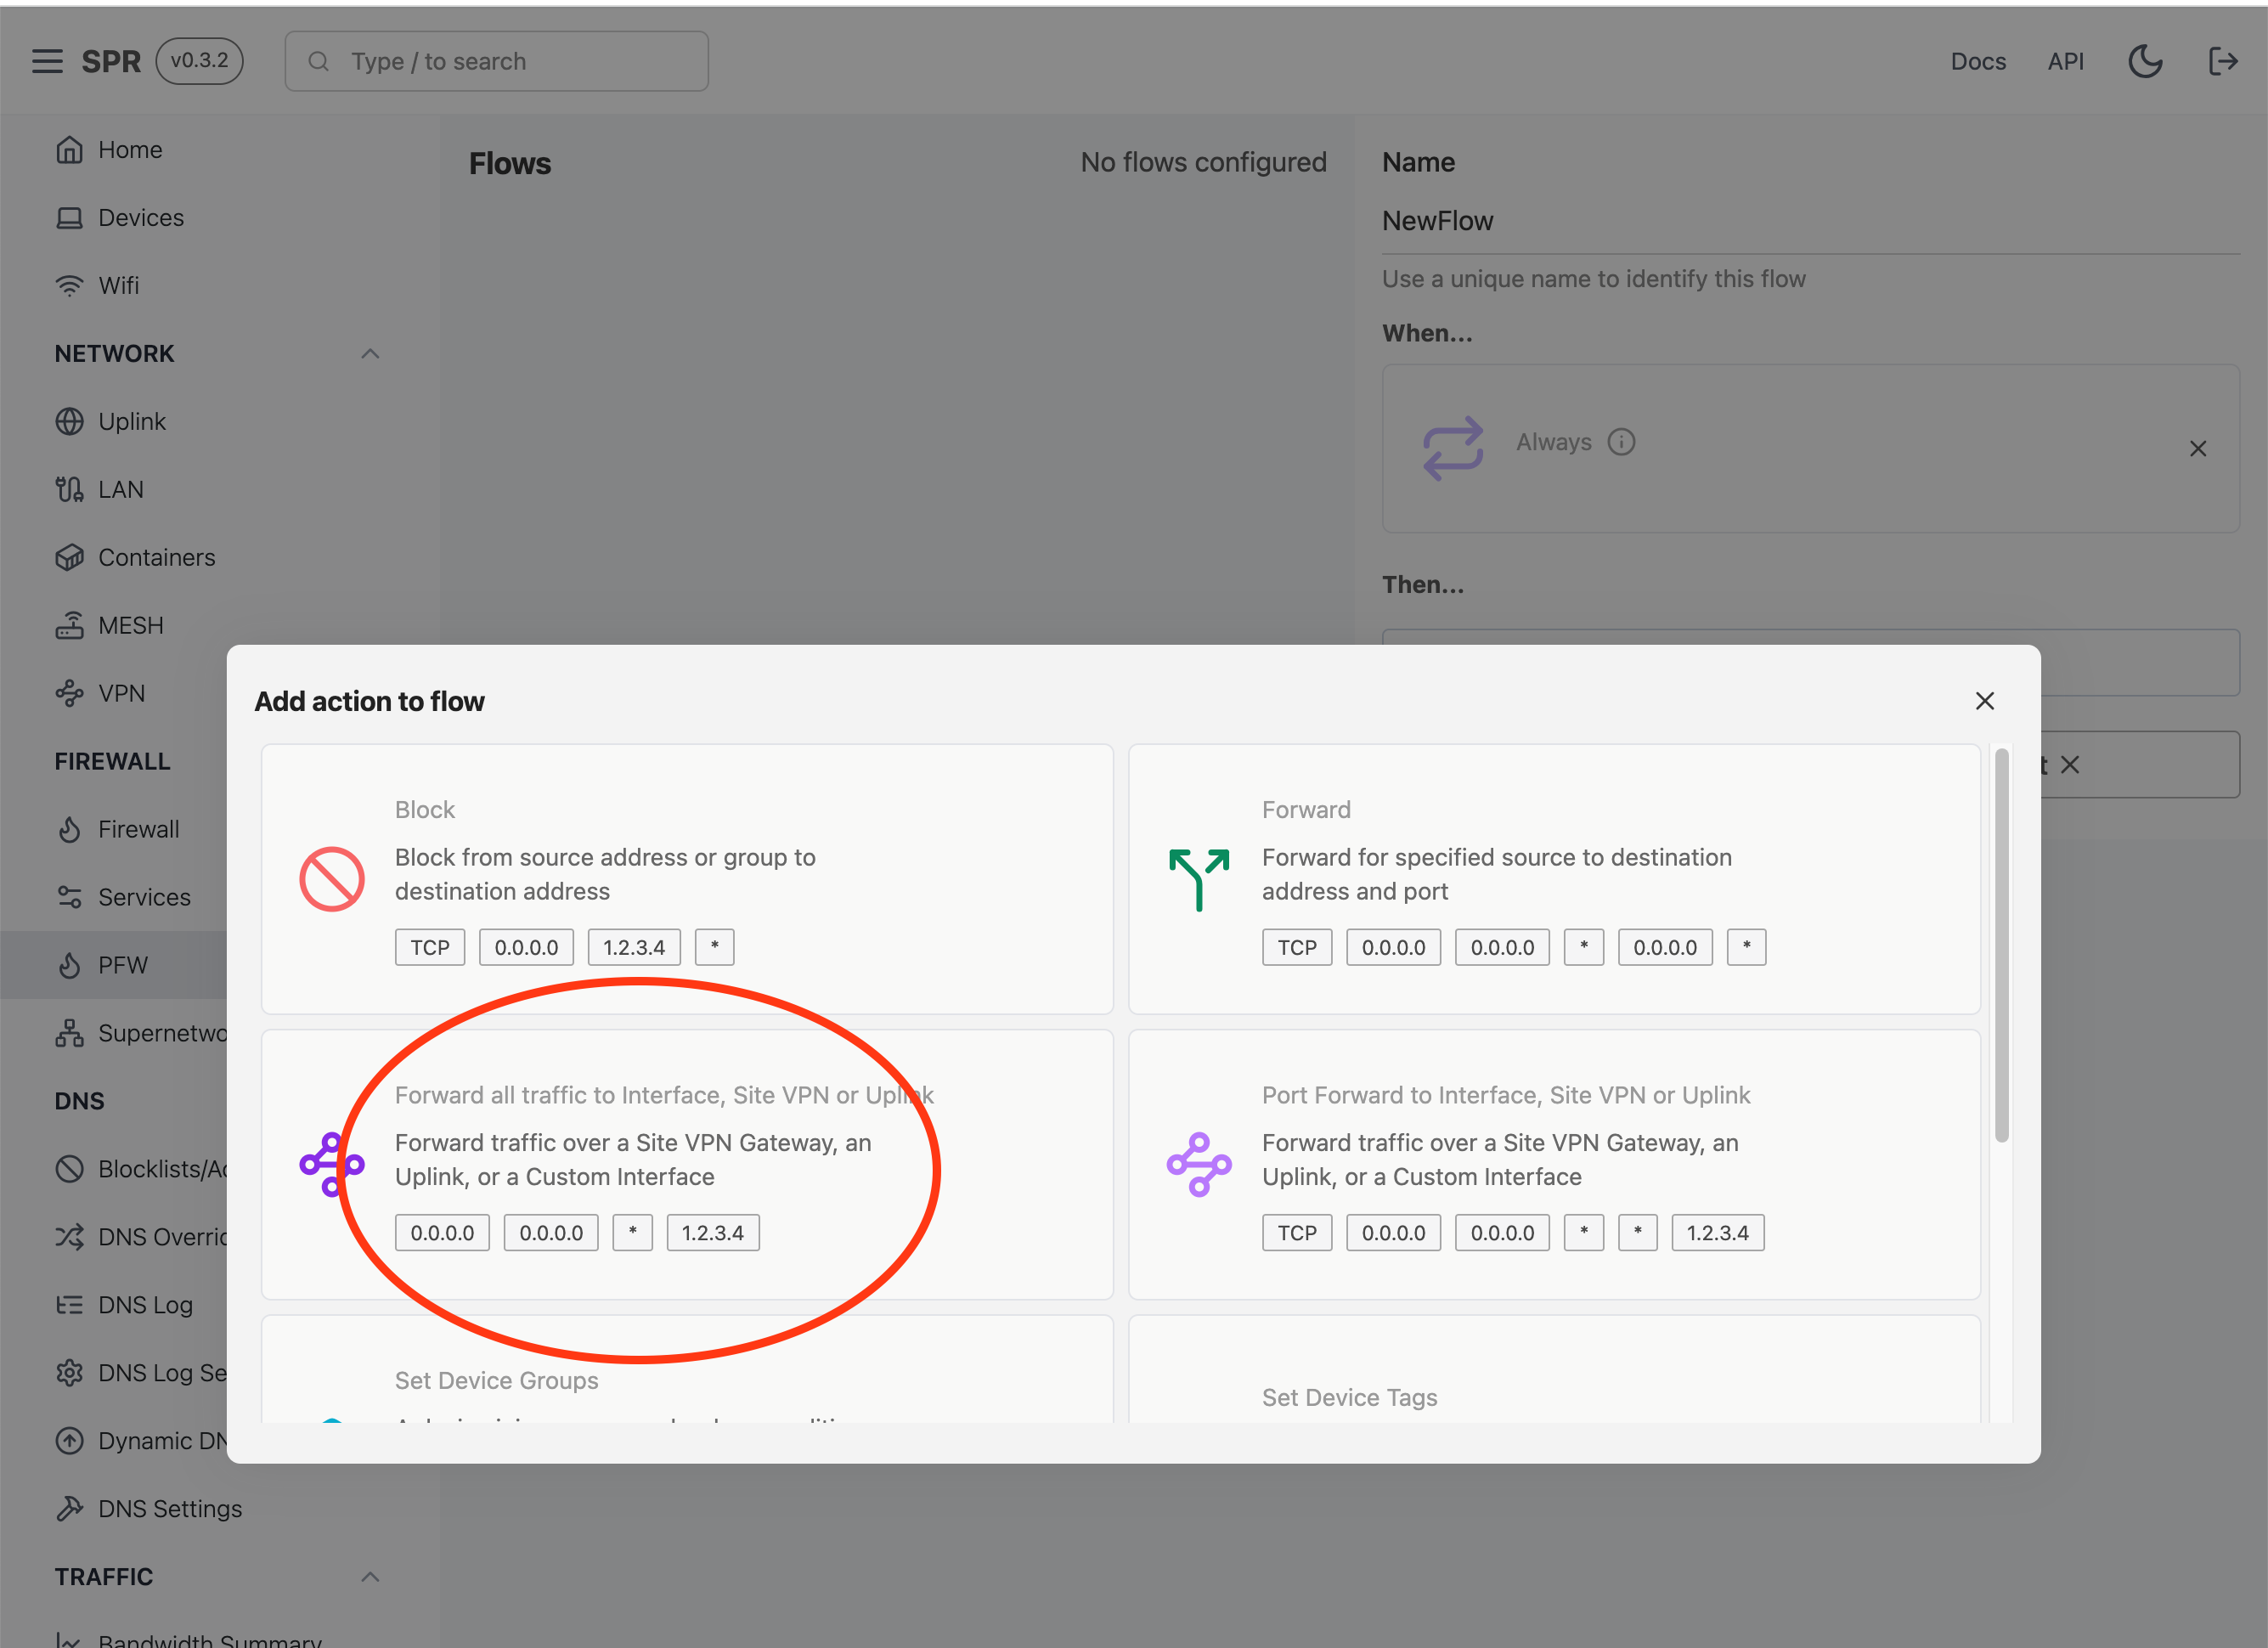Click the Block action icon
Screen dimensions: 2268x1648
[x=333, y=875]
